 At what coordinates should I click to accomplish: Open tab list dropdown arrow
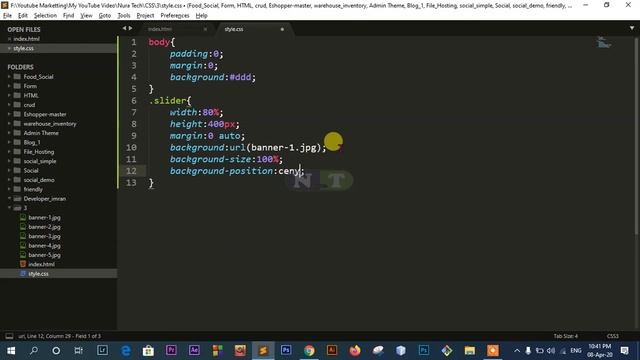(x=632, y=28)
